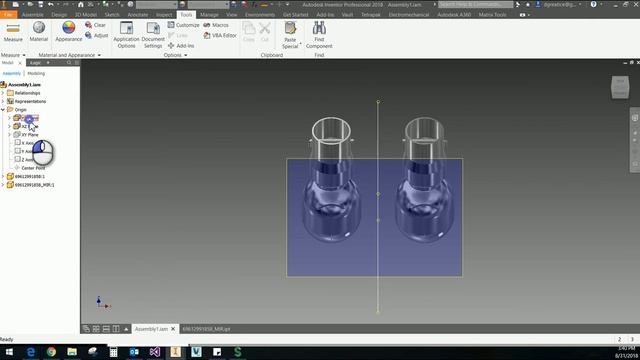
Task: Open the material combo box in title bar
Action: tap(157, 4)
